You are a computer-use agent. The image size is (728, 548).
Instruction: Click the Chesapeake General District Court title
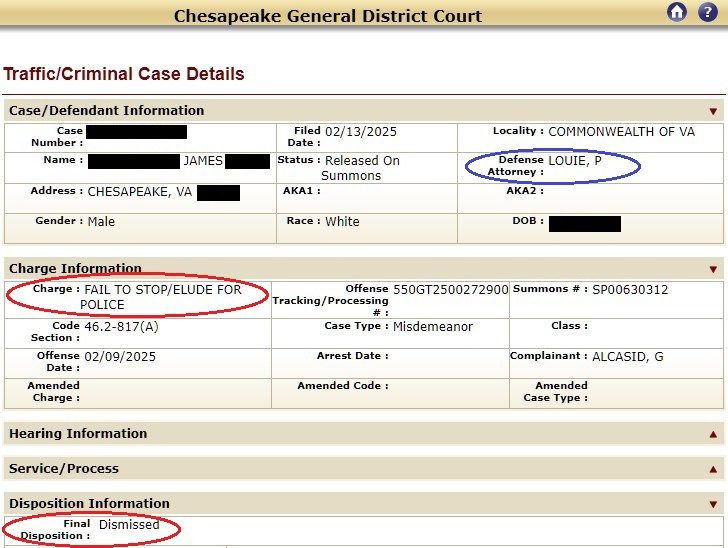click(328, 16)
